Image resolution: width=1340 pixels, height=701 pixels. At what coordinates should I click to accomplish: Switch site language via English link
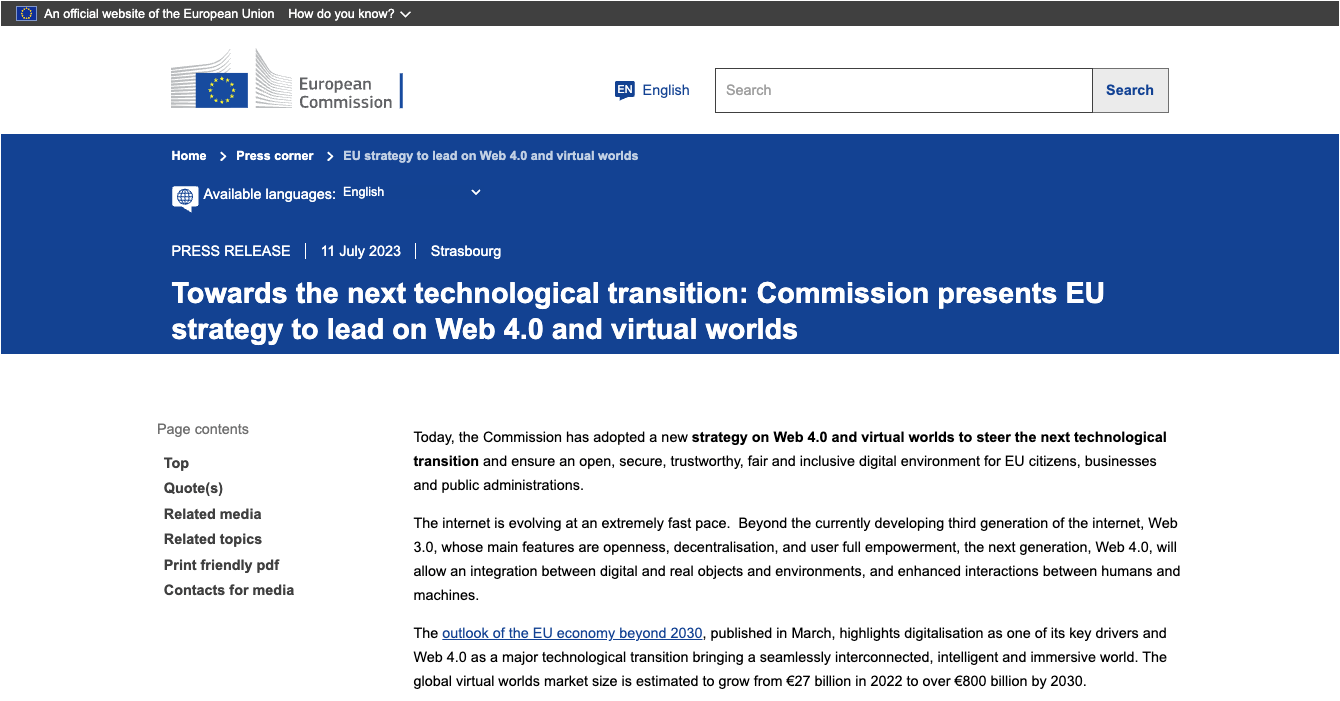(666, 90)
